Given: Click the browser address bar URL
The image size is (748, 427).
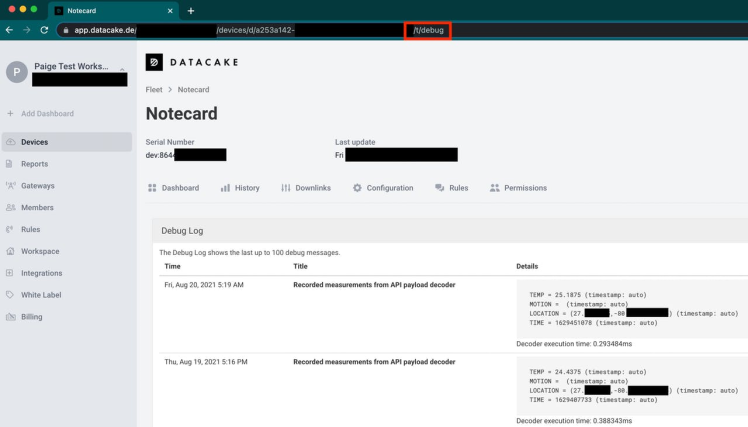Looking at the screenshot, I should (401, 30).
